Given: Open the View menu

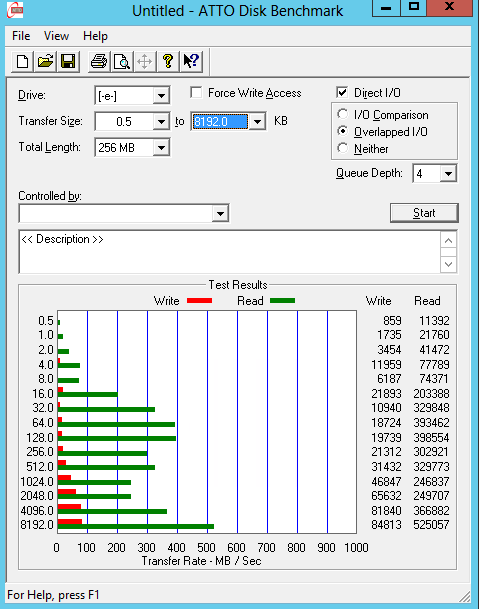Looking at the screenshot, I should click(56, 36).
